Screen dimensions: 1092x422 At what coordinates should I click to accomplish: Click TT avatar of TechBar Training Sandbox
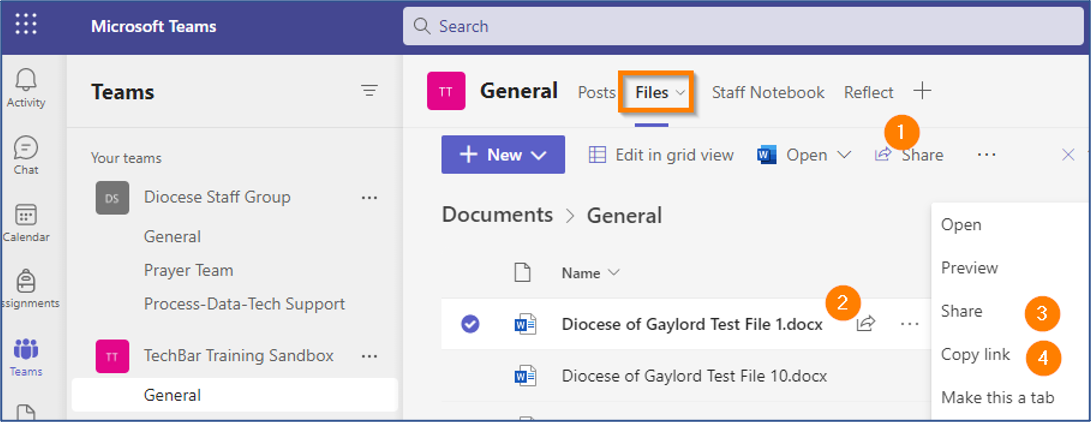[x=112, y=357]
